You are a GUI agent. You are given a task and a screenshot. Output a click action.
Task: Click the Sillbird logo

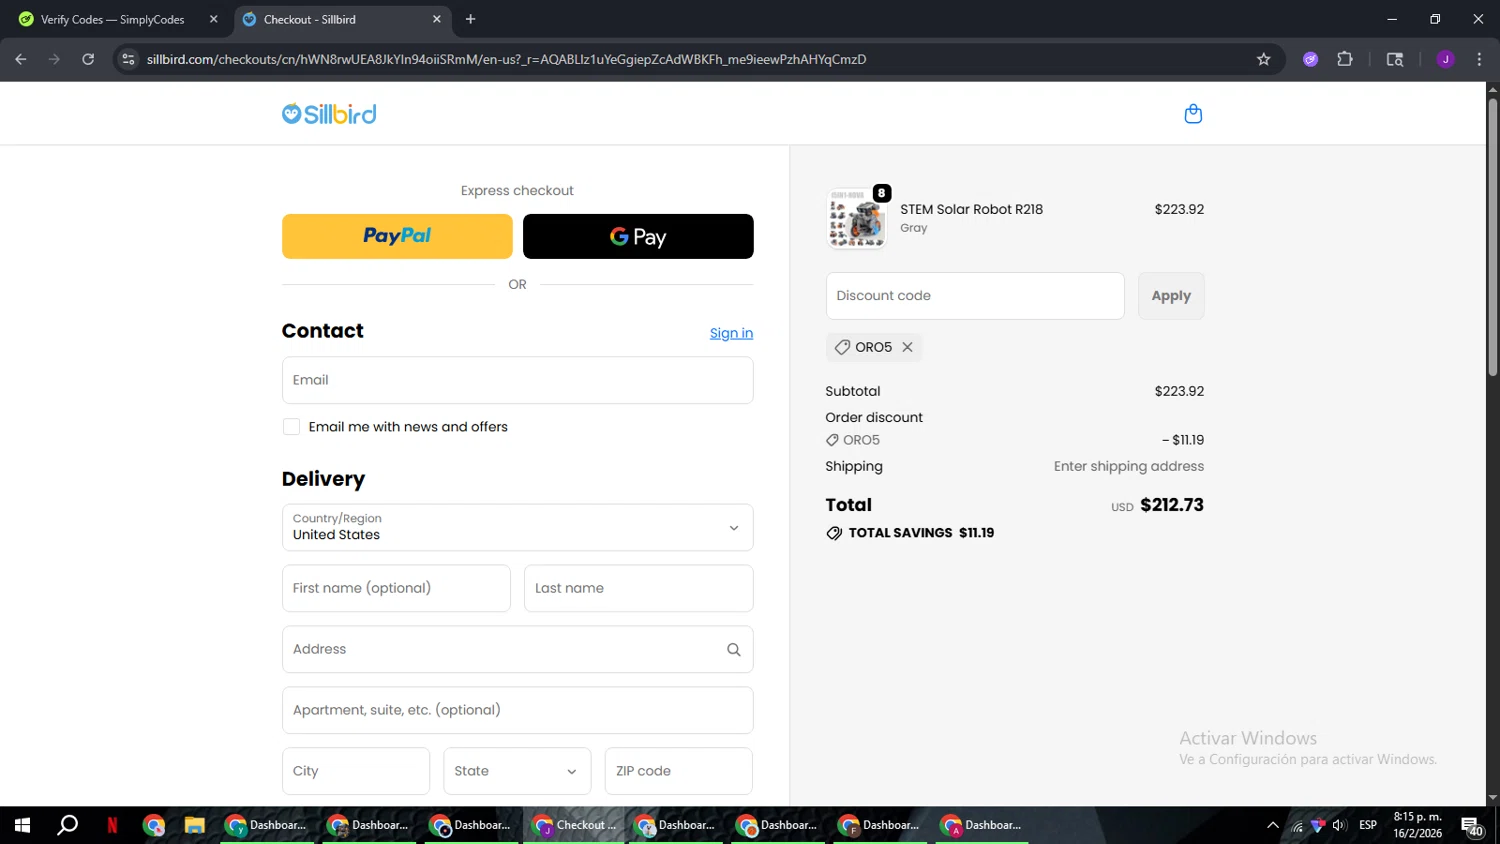pos(329,114)
